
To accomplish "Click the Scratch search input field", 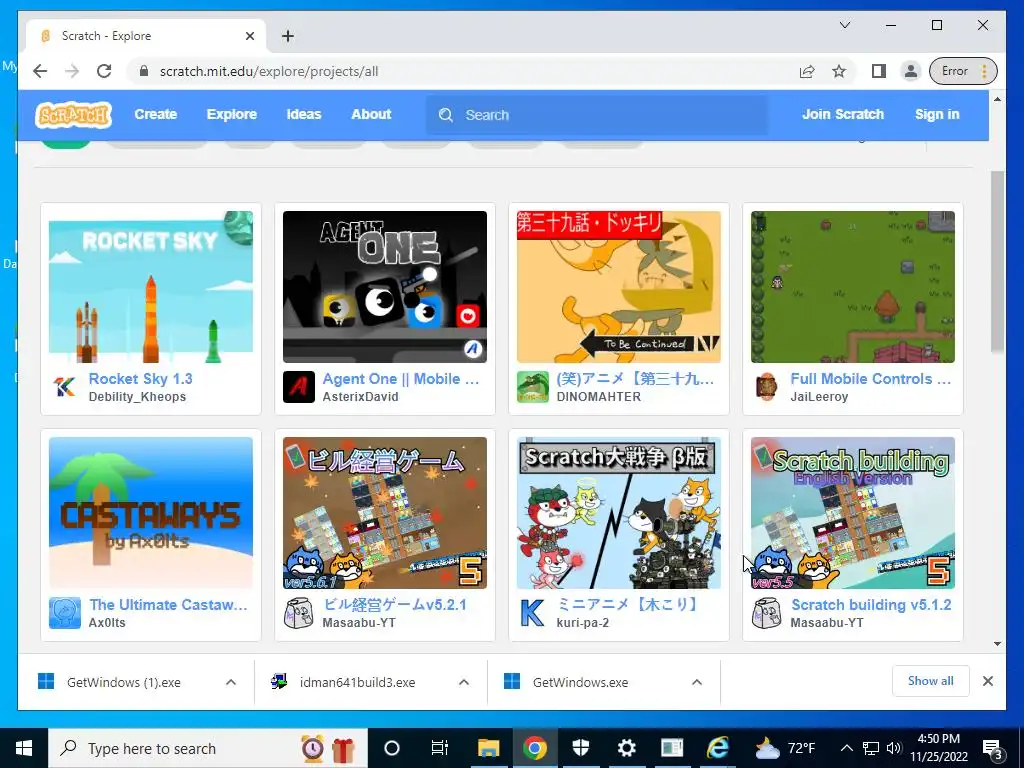I will [596, 115].
